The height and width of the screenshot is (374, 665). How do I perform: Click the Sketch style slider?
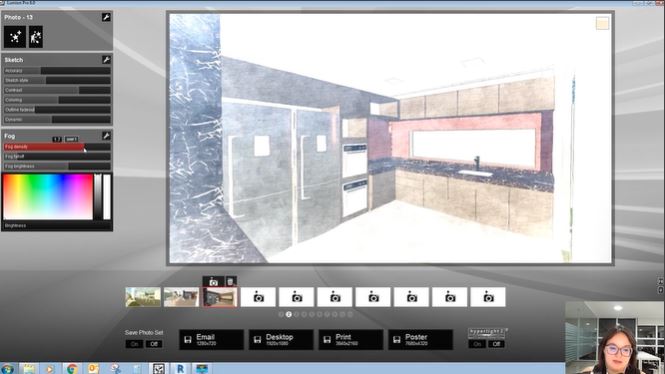(57, 80)
